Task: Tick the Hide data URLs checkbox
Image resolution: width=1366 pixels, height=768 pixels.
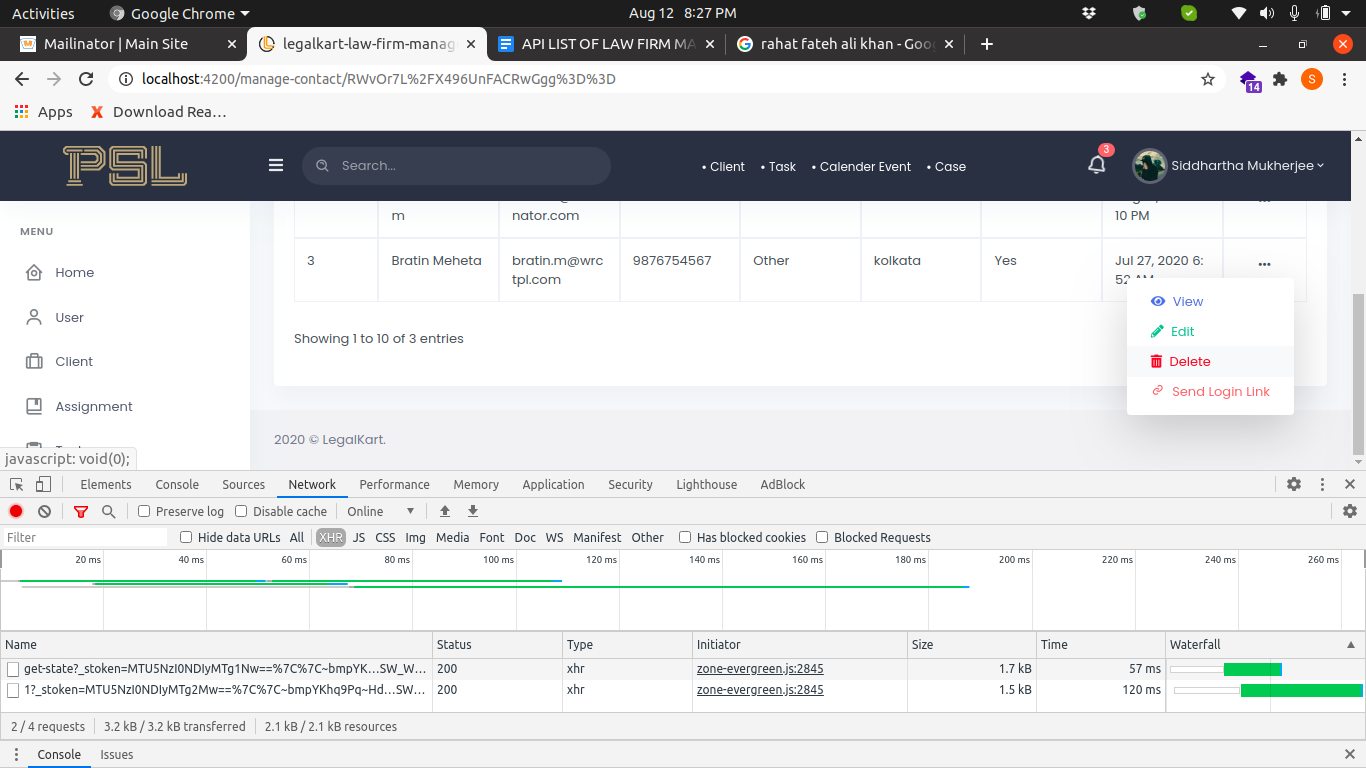Action: [186, 537]
